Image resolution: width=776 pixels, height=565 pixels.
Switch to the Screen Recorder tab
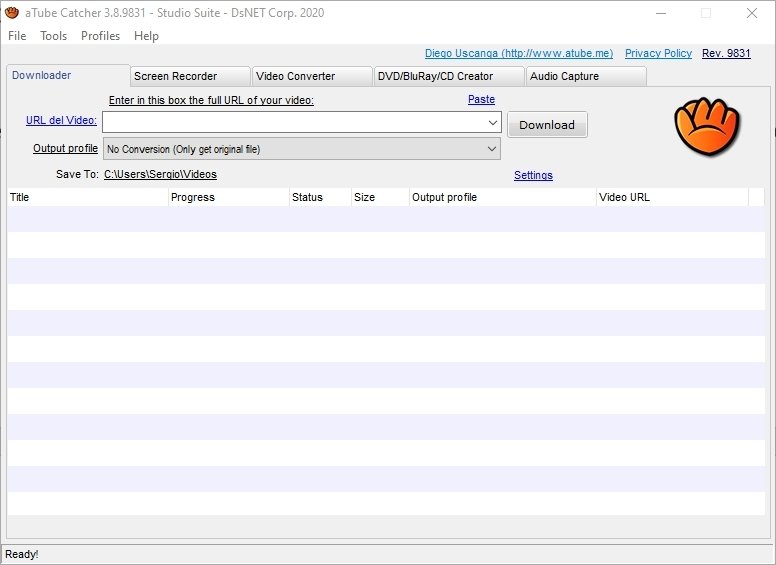190,76
